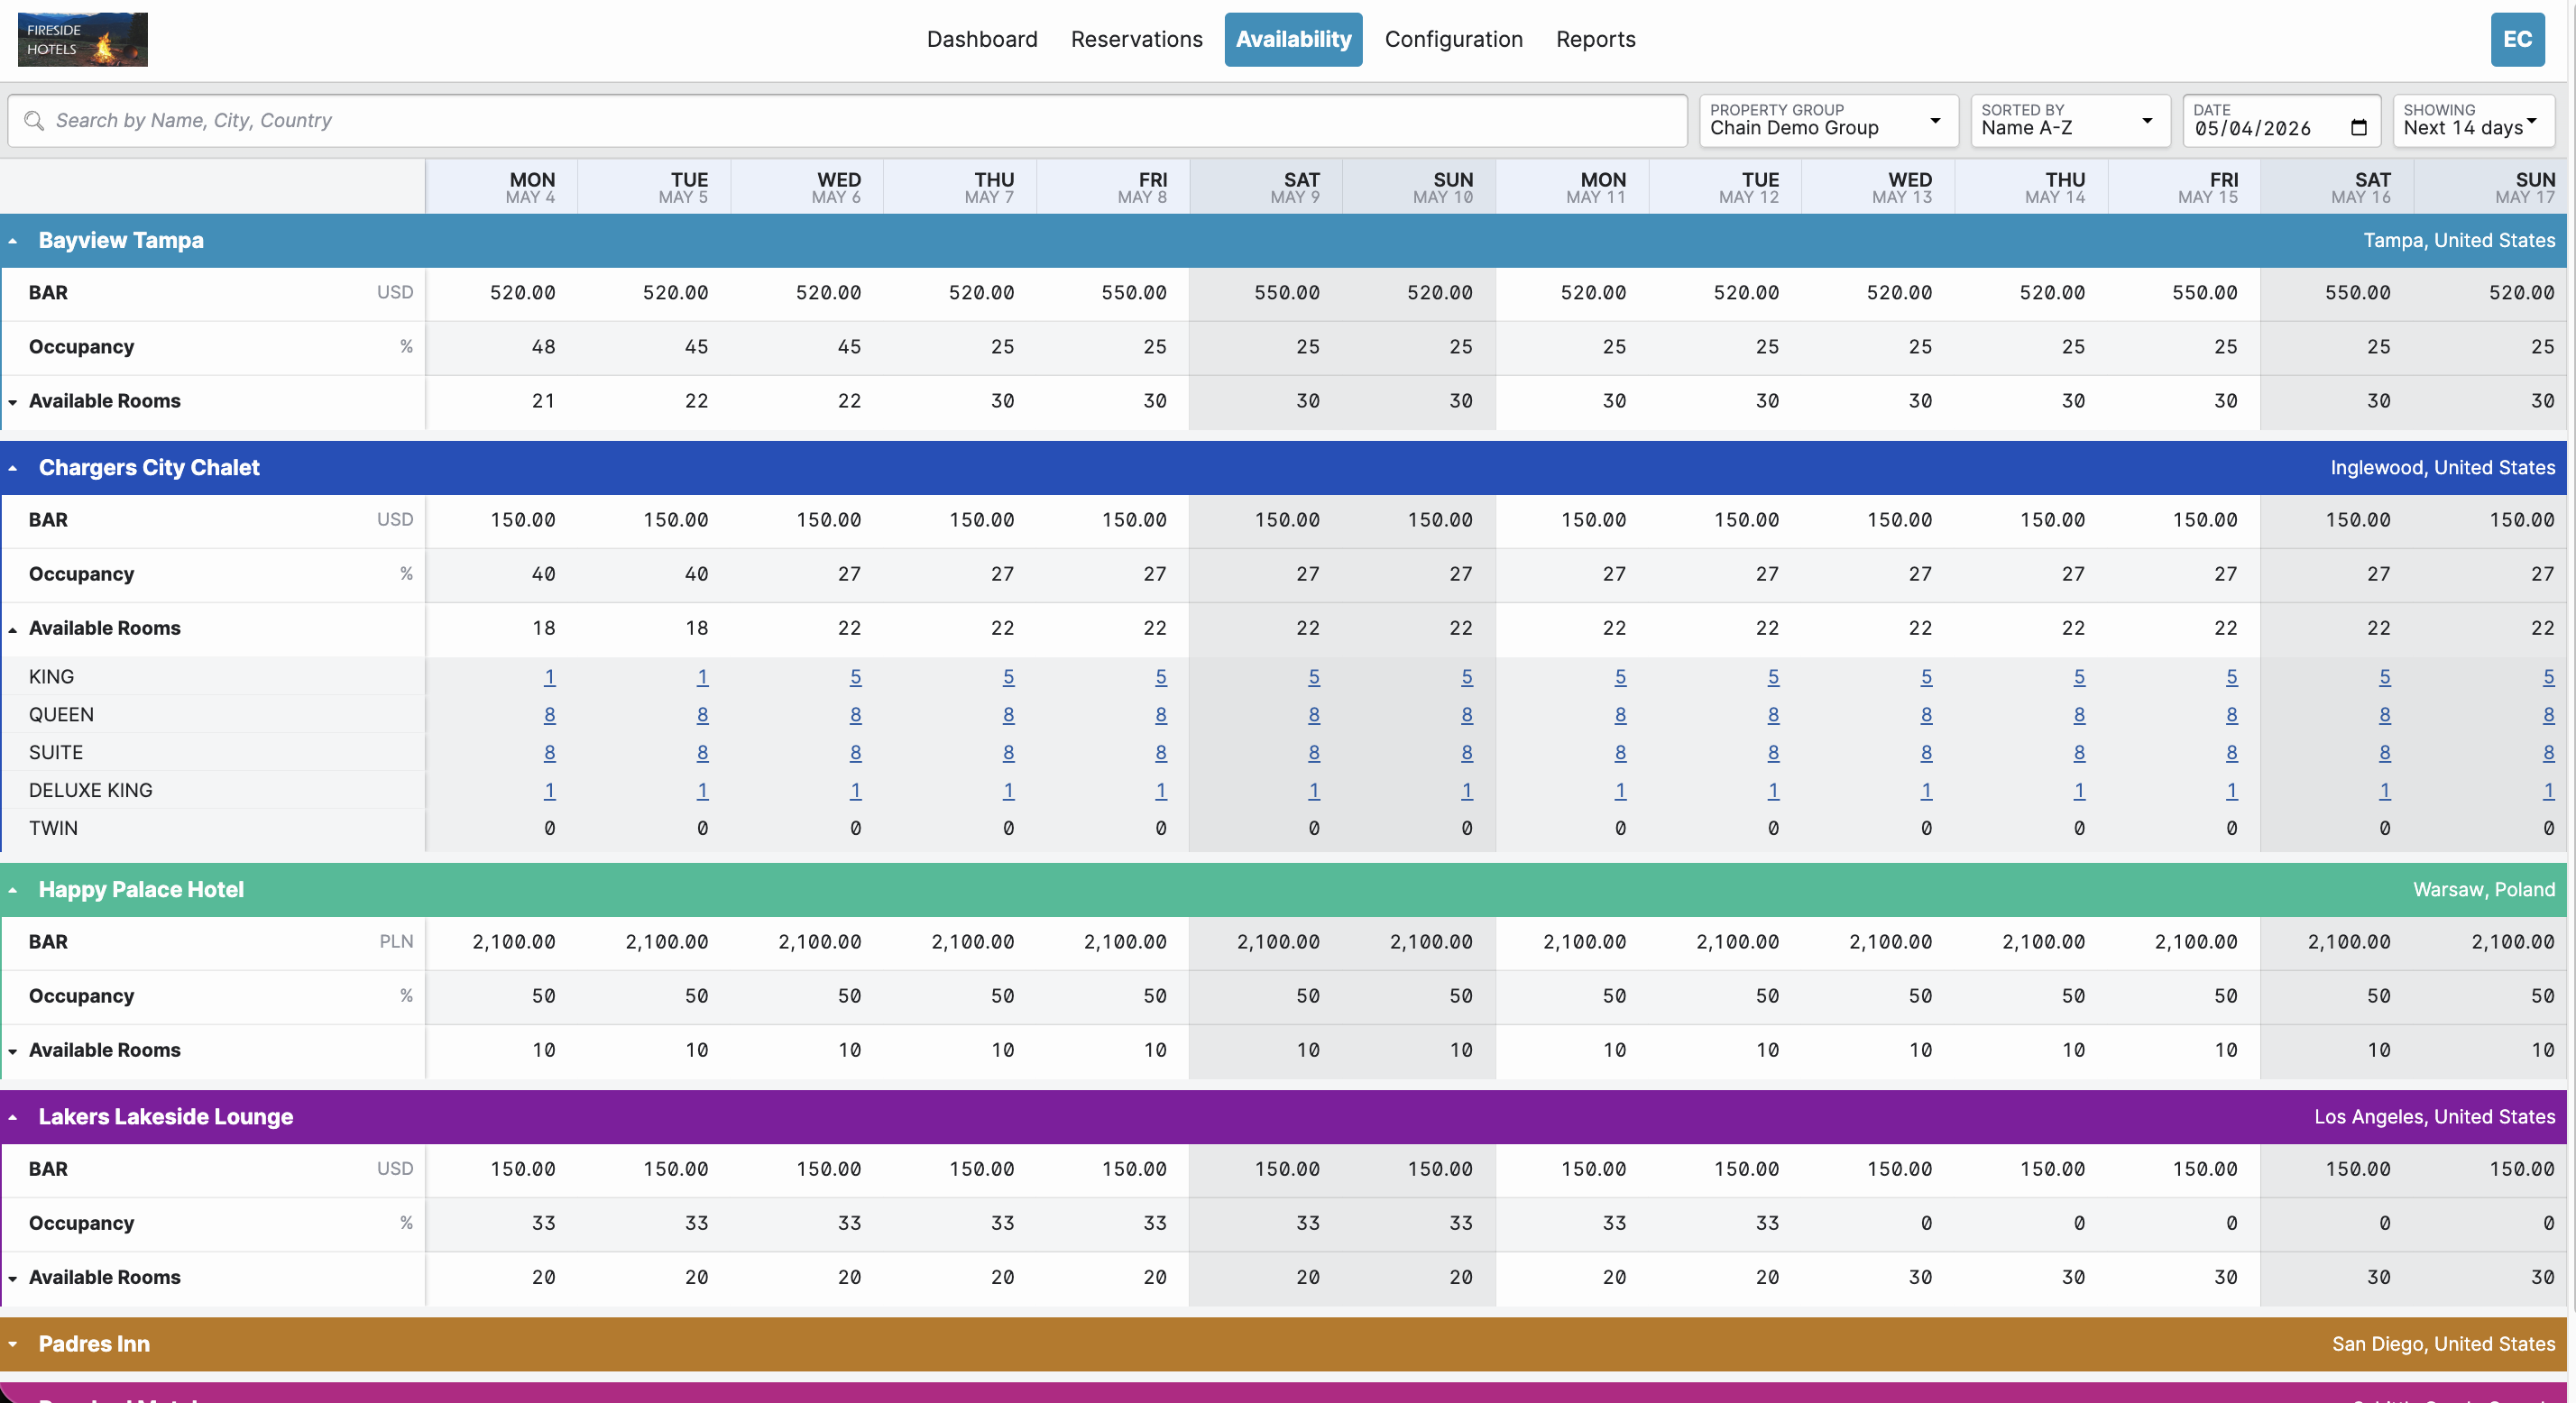Click Bayview Tampa available rooms 21
The width and height of the screenshot is (2576, 1403).
(x=543, y=401)
